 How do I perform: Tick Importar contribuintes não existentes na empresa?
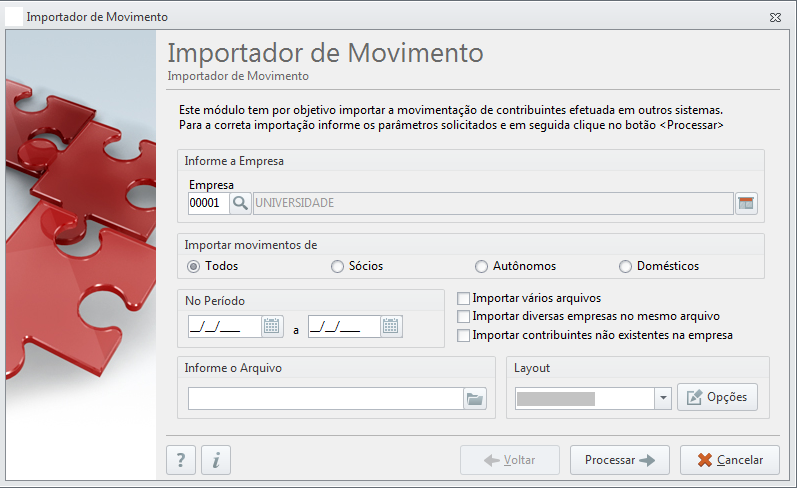point(463,336)
